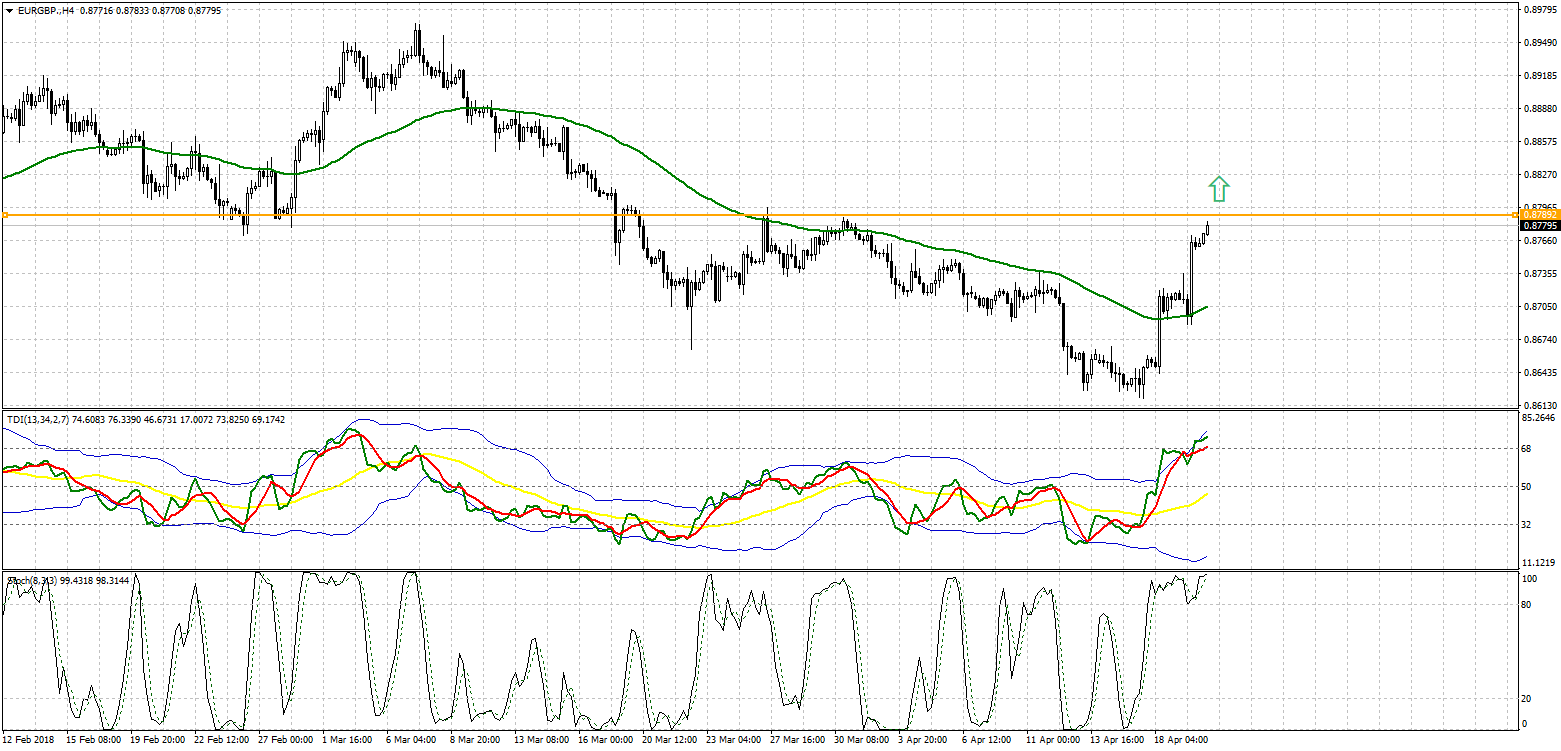Click the 18 Apr 04:00 time label
Image resolution: width=1561 pixels, height=751 pixels.
[x=1181, y=740]
